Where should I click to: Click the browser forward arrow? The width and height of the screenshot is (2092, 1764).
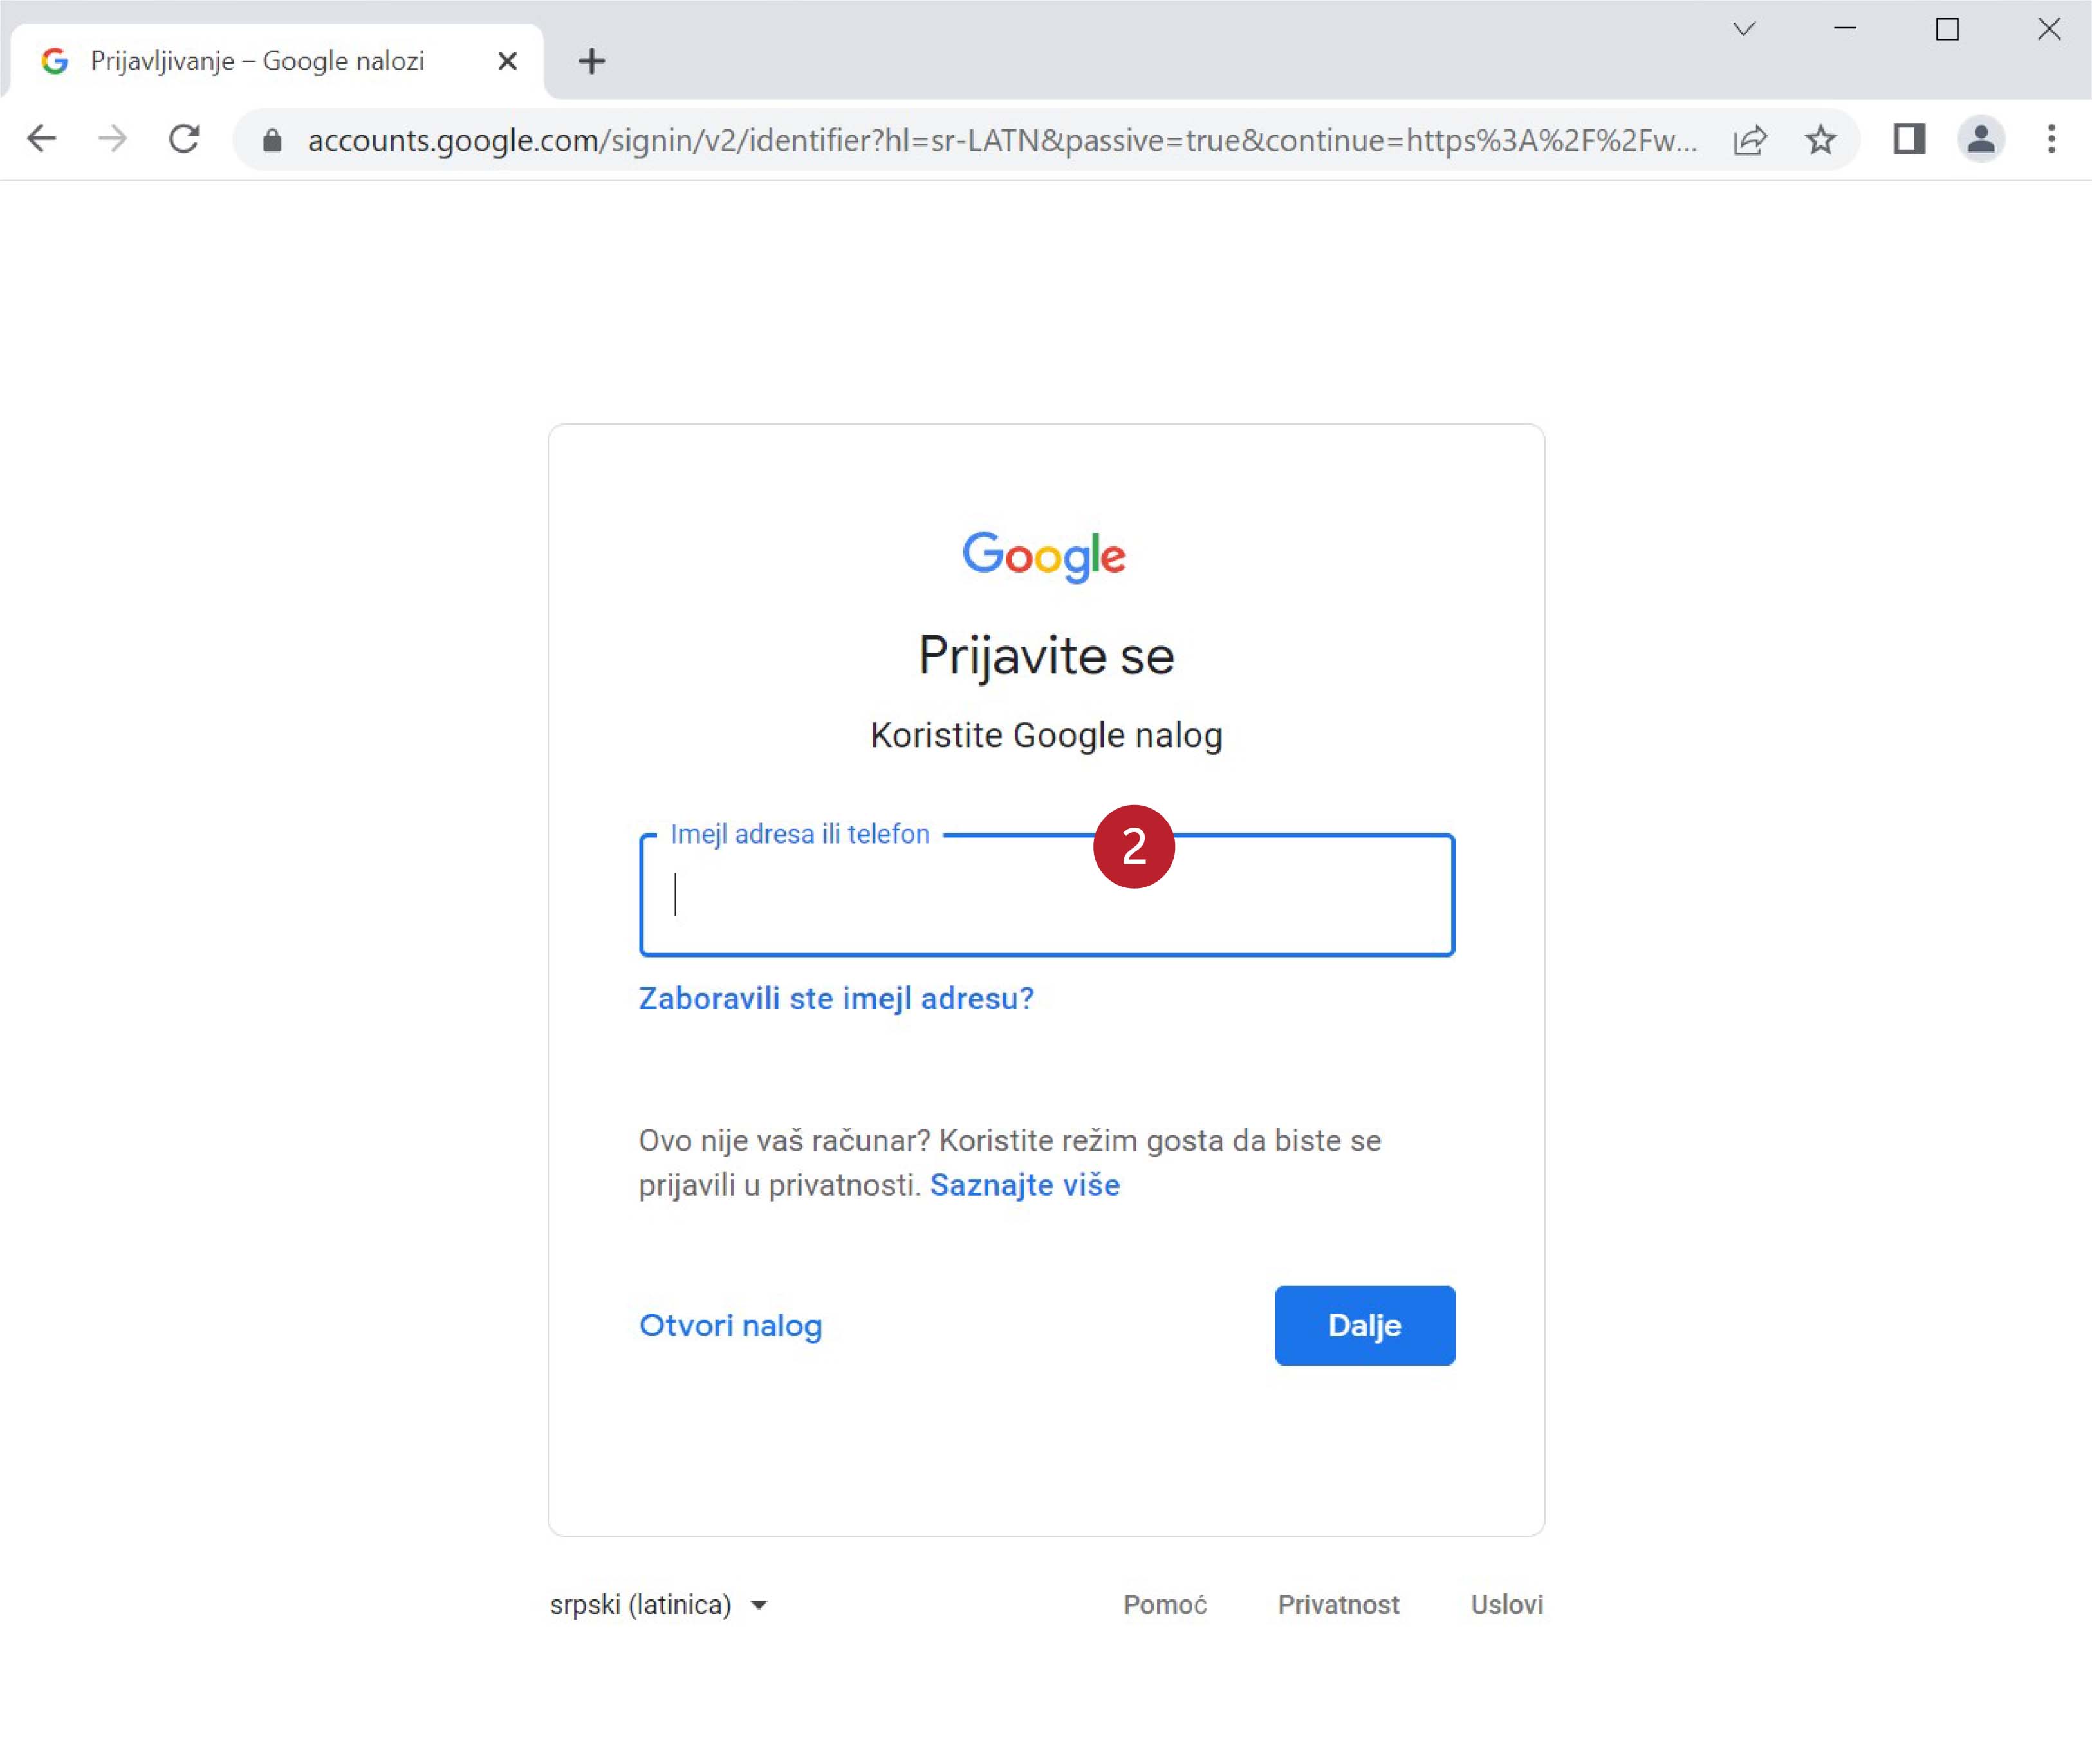(x=113, y=139)
